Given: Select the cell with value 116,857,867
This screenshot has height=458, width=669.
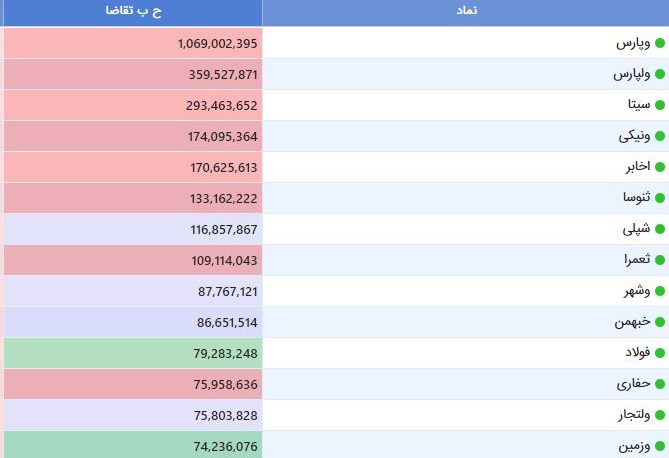Looking at the screenshot, I should [x=133, y=229].
